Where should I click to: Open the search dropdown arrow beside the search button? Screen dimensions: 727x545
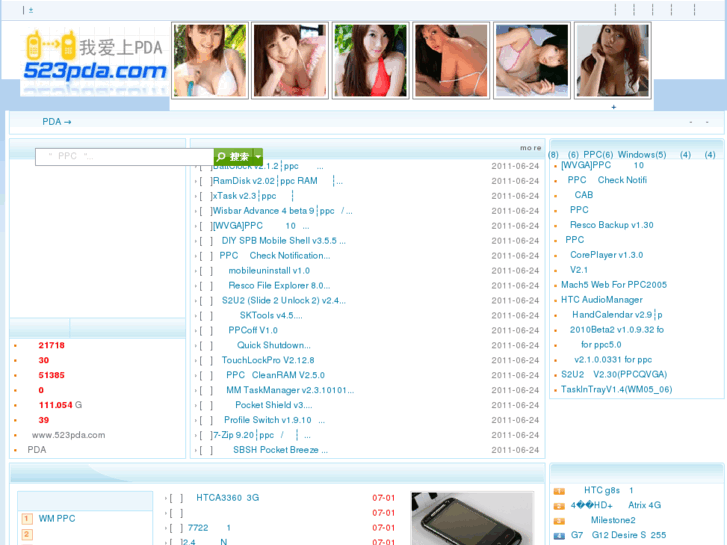coord(258,156)
